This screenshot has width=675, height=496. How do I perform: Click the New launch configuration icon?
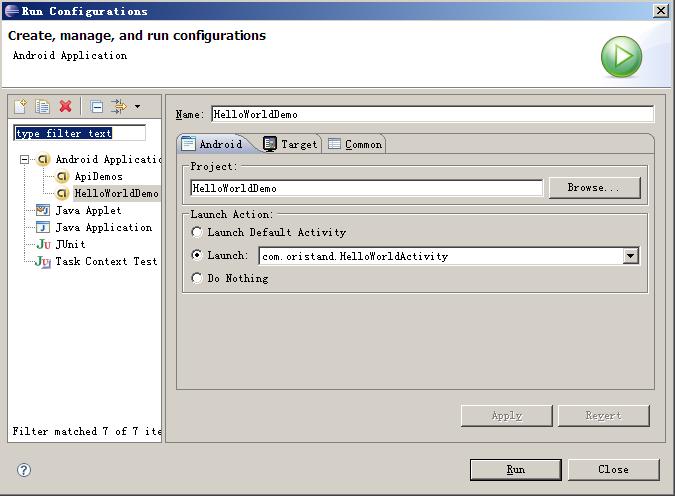[x=20, y=106]
